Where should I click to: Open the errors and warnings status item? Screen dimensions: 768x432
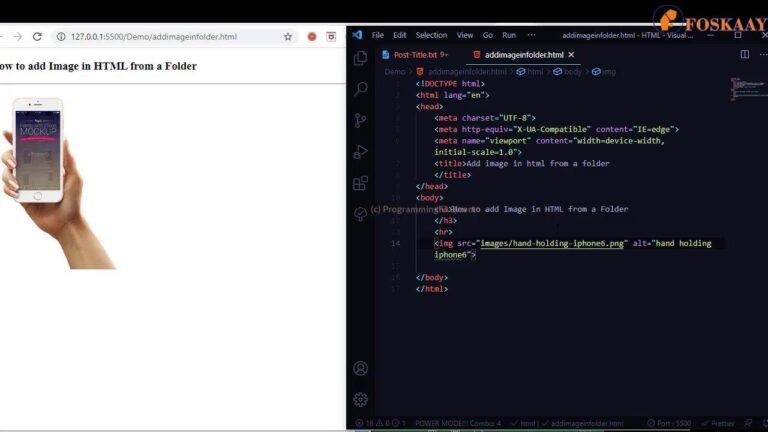point(381,423)
